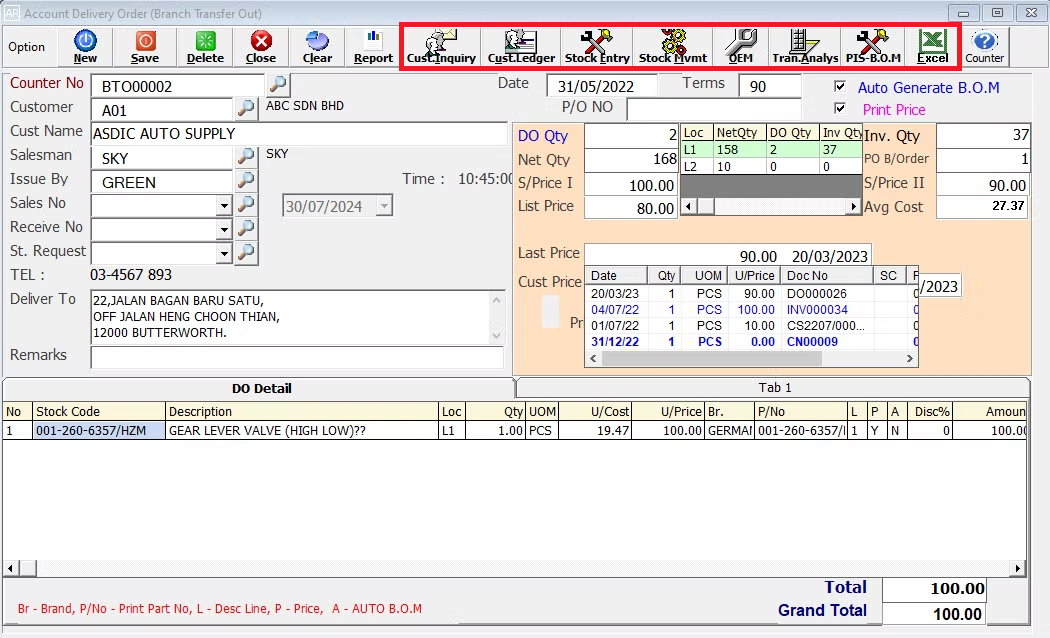Viewport: 1050px width, 638px height.
Task: Click right arrow of location grid scrollbar
Action: click(853, 207)
